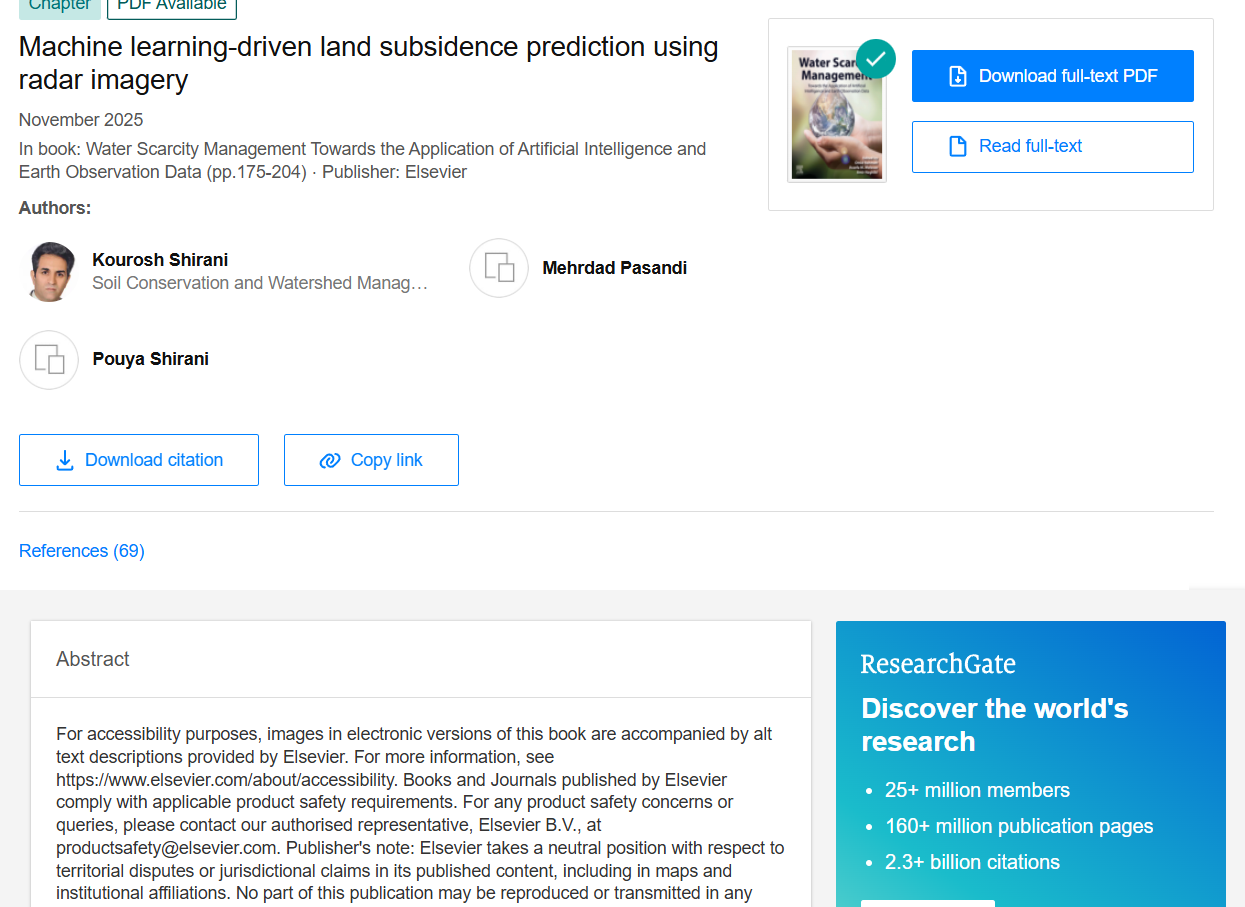This screenshot has width=1245, height=907.
Task: Click the ResearchGate logo in the promo panel
Action: coord(938,664)
